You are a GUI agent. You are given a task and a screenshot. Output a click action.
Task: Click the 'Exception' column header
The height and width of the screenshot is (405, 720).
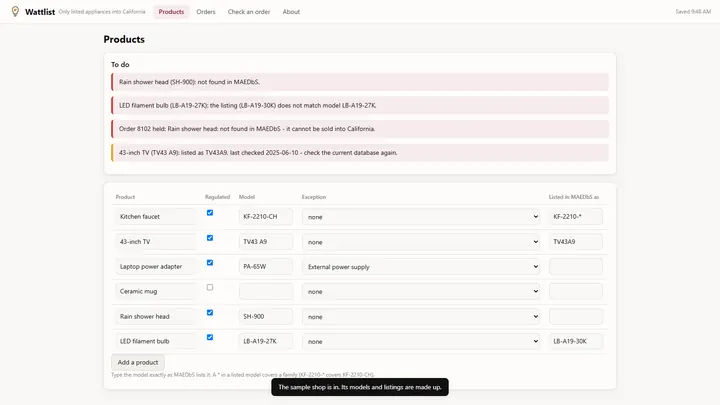pos(314,197)
